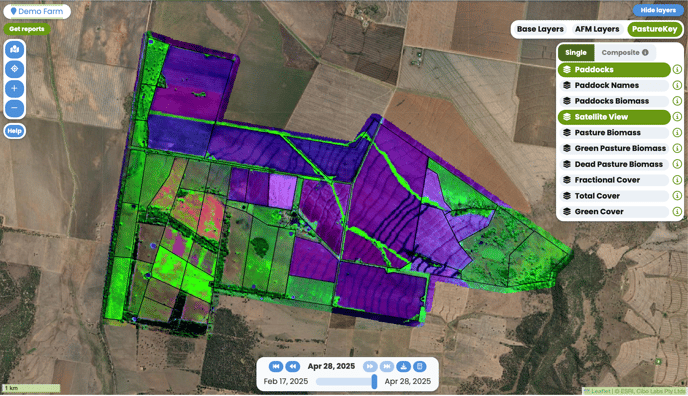Click the document export icon in timeline
This screenshot has height=396, width=688.
point(419,366)
